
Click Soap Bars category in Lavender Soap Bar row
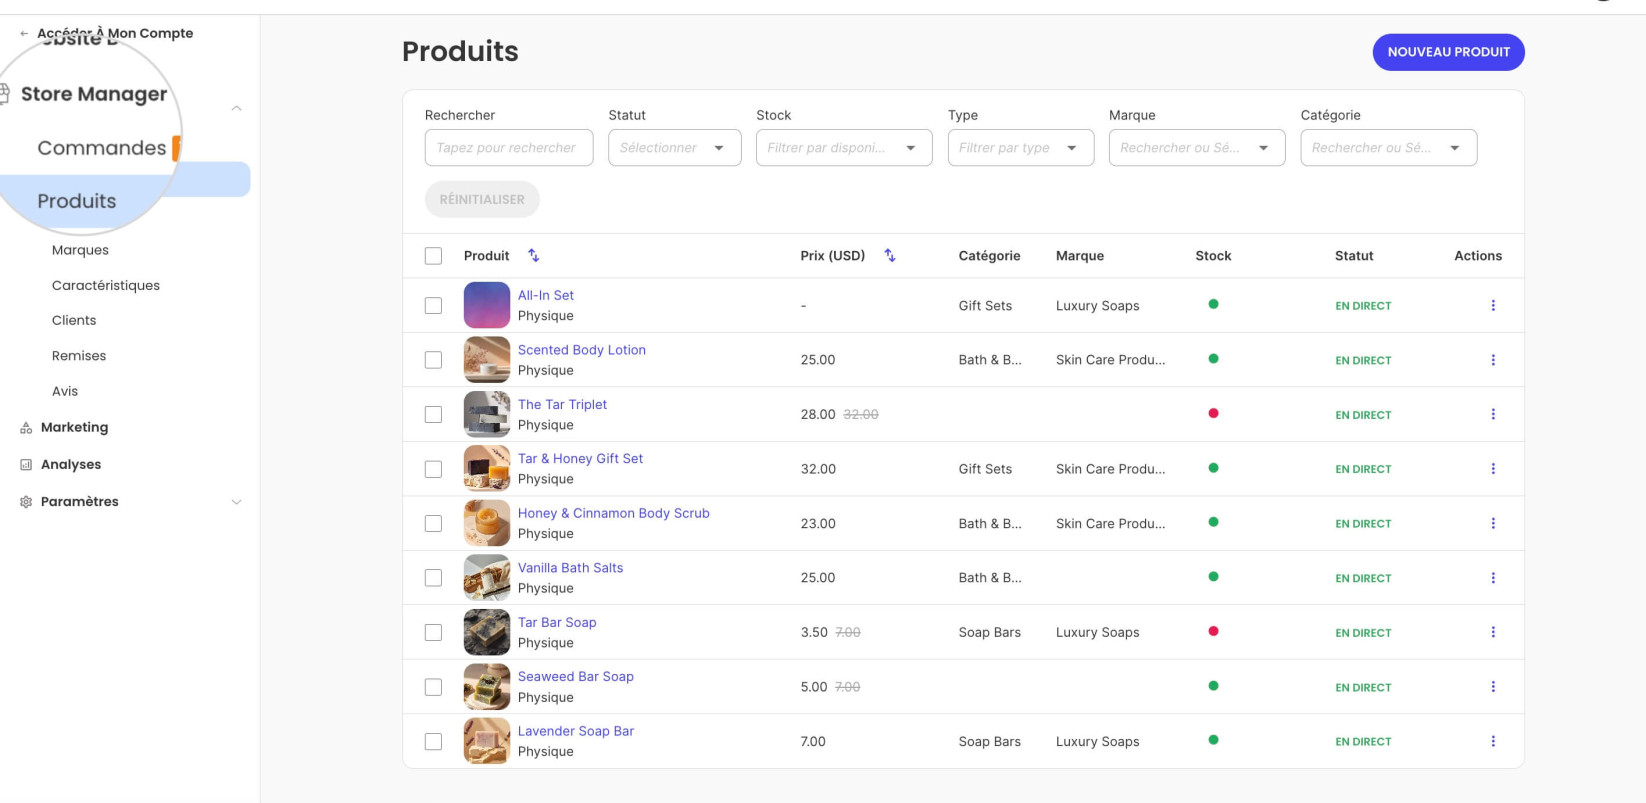[990, 741]
